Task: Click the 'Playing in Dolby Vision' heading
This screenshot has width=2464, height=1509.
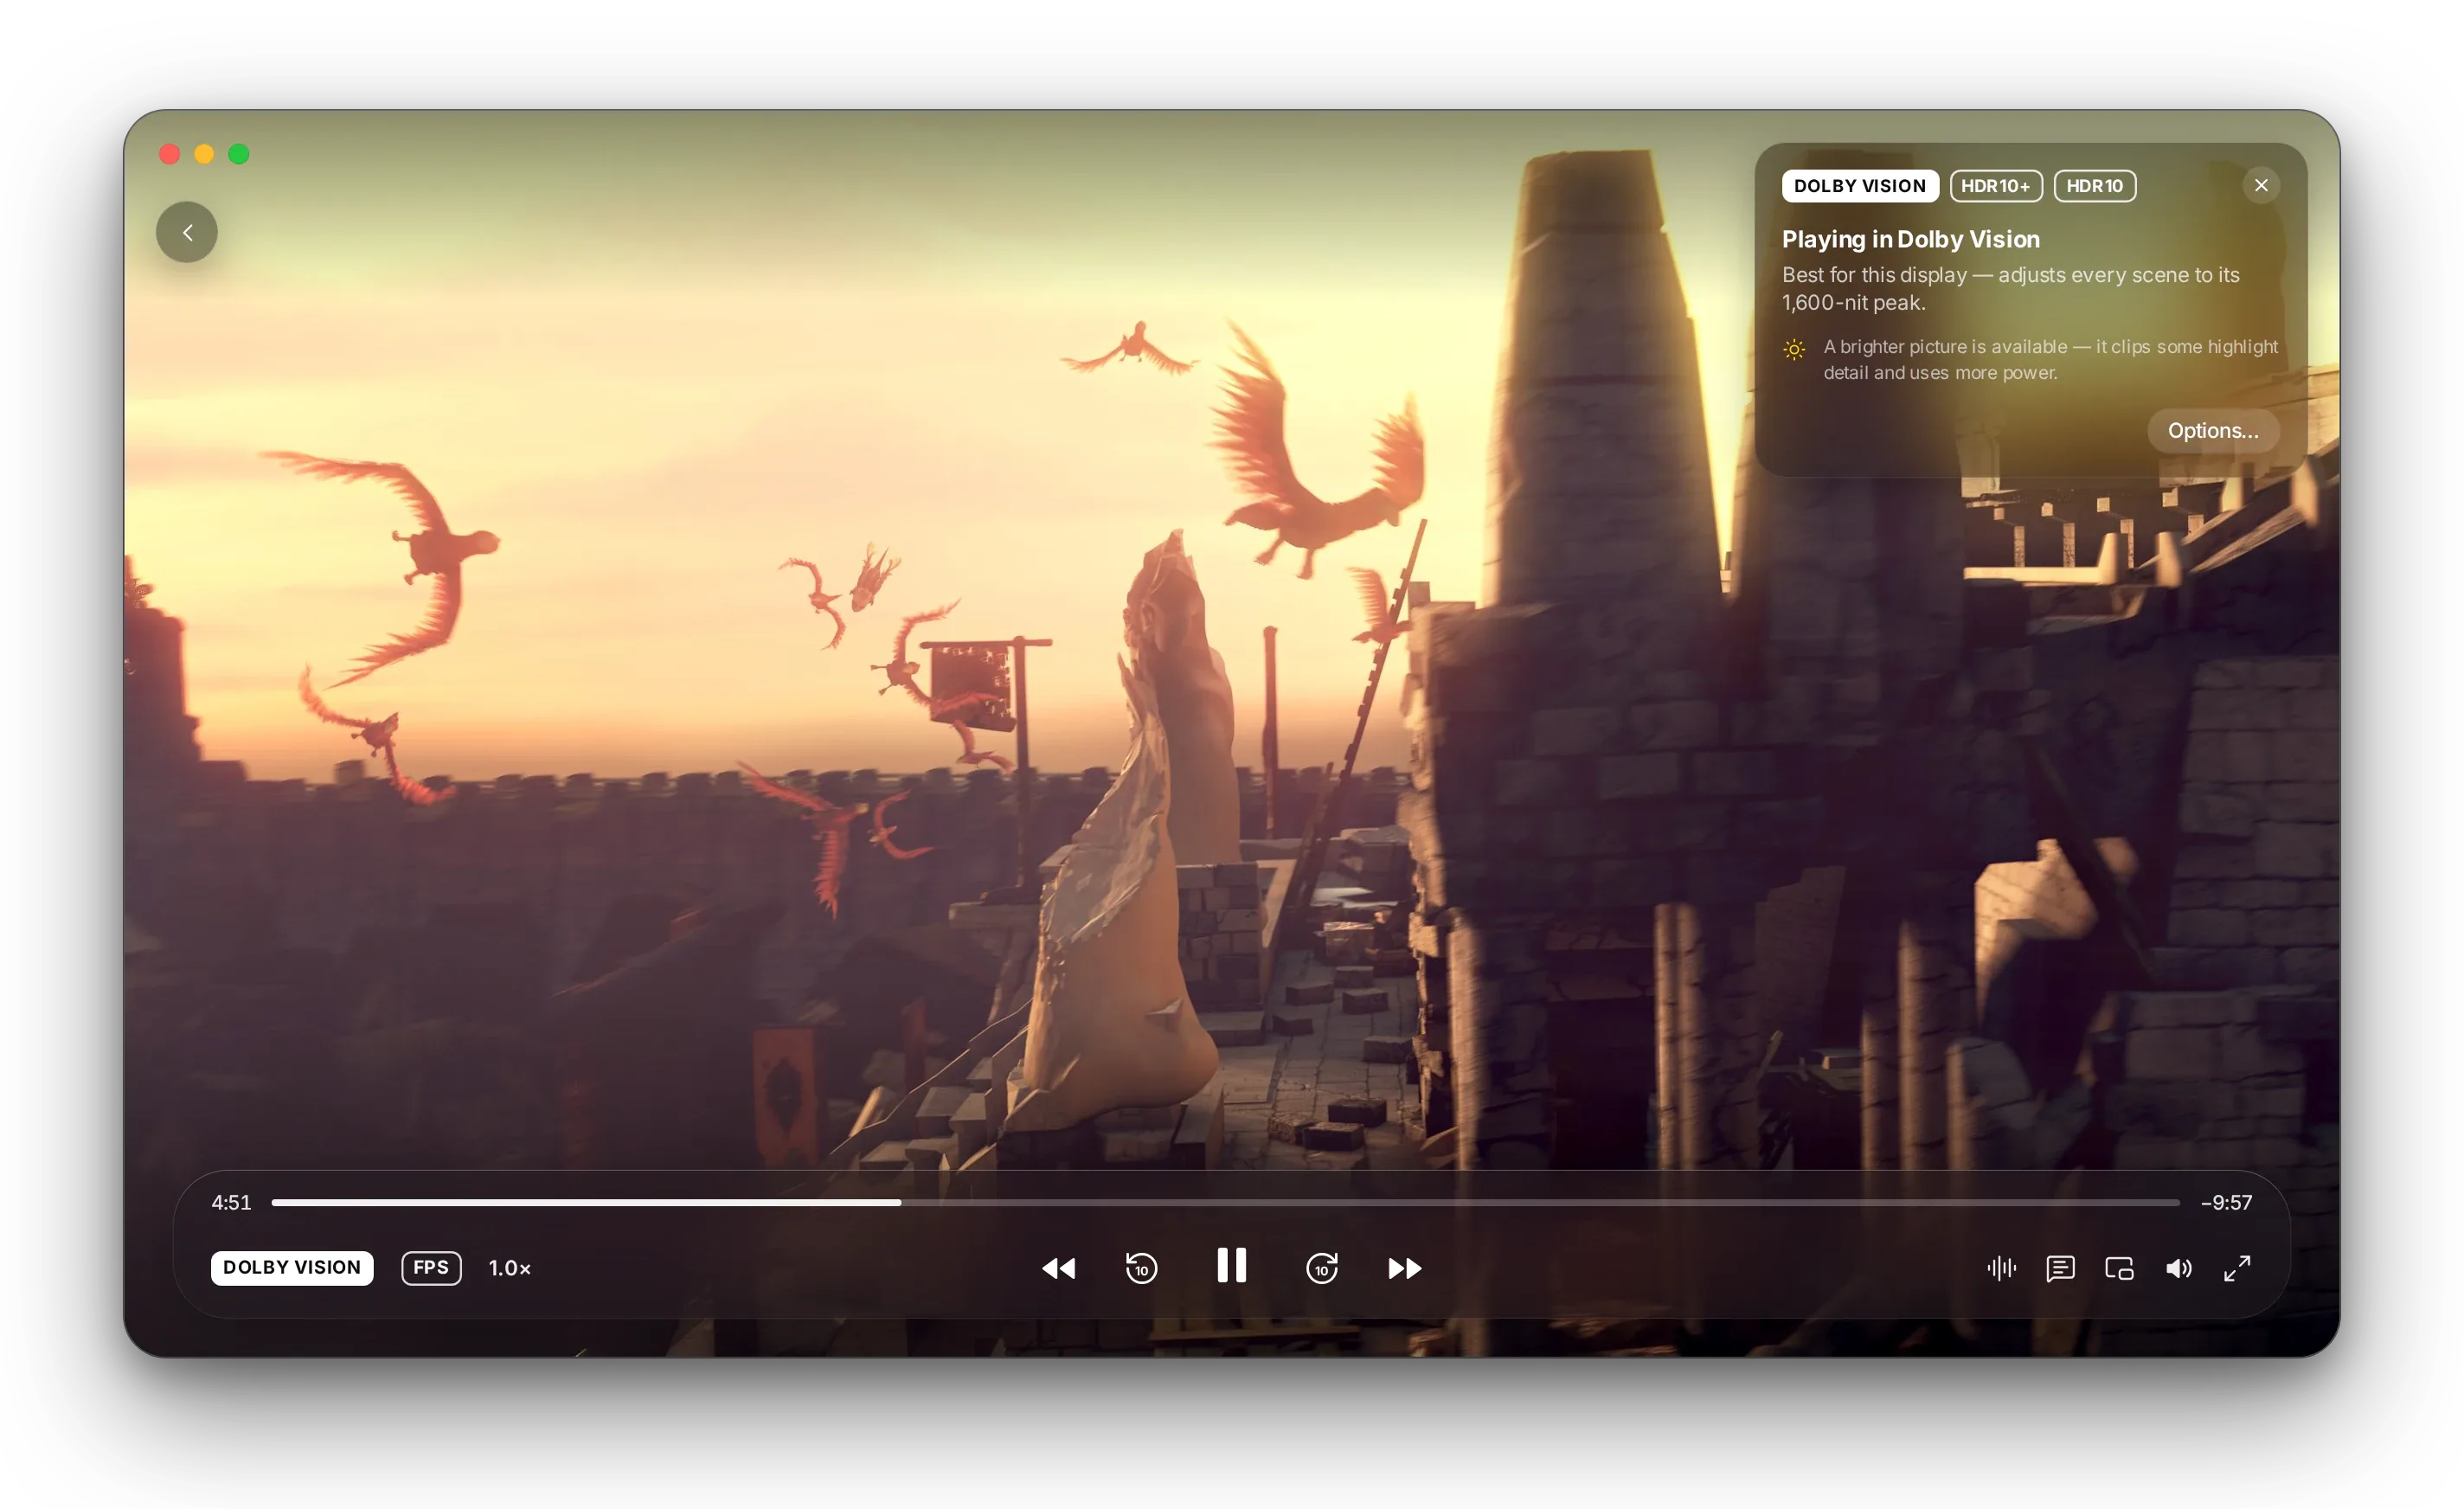Action: (x=1910, y=239)
